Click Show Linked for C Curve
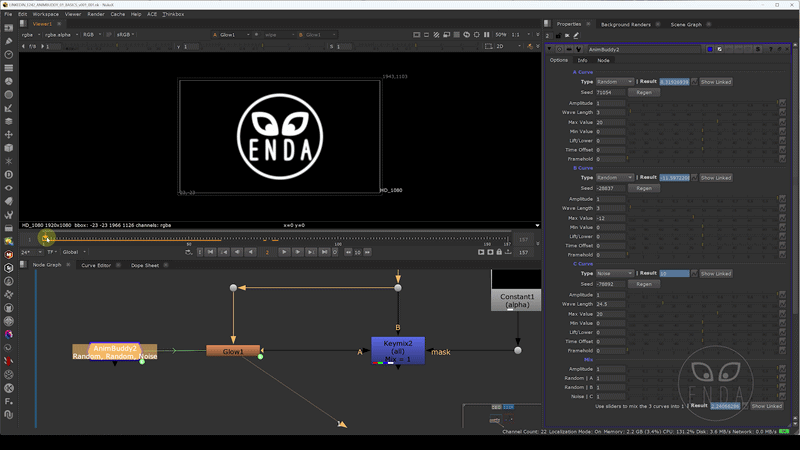 click(x=716, y=273)
